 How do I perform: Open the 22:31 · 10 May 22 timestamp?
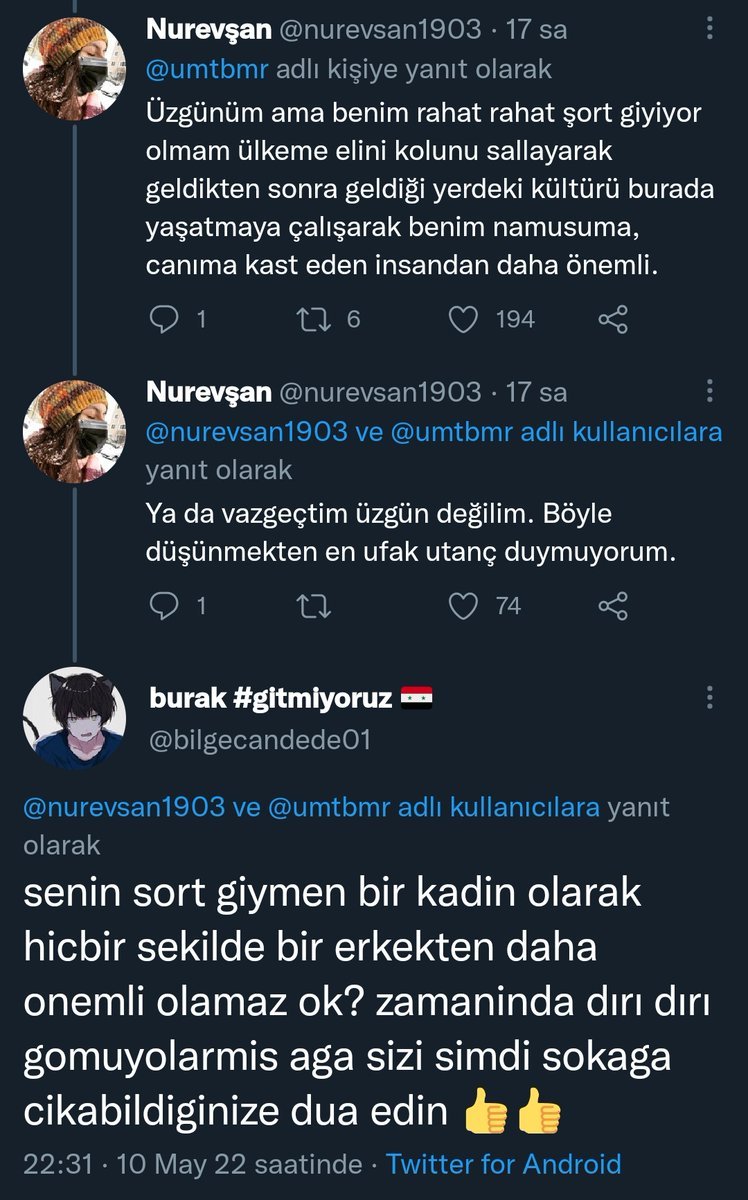point(194,1164)
